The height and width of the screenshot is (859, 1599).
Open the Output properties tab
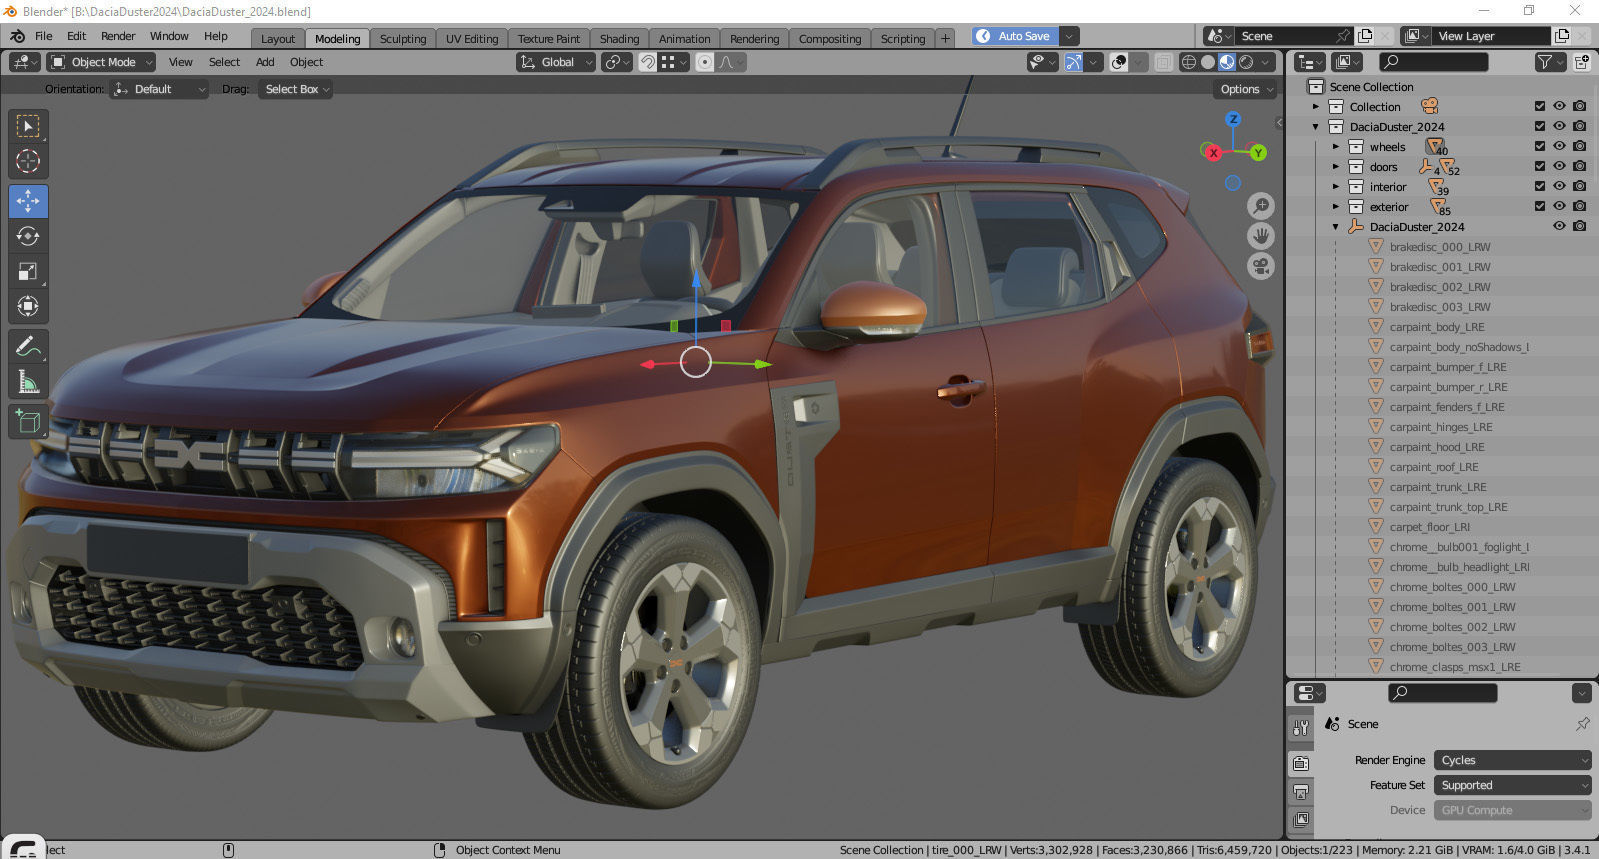pyautogui.click(x=1300, y=792)
